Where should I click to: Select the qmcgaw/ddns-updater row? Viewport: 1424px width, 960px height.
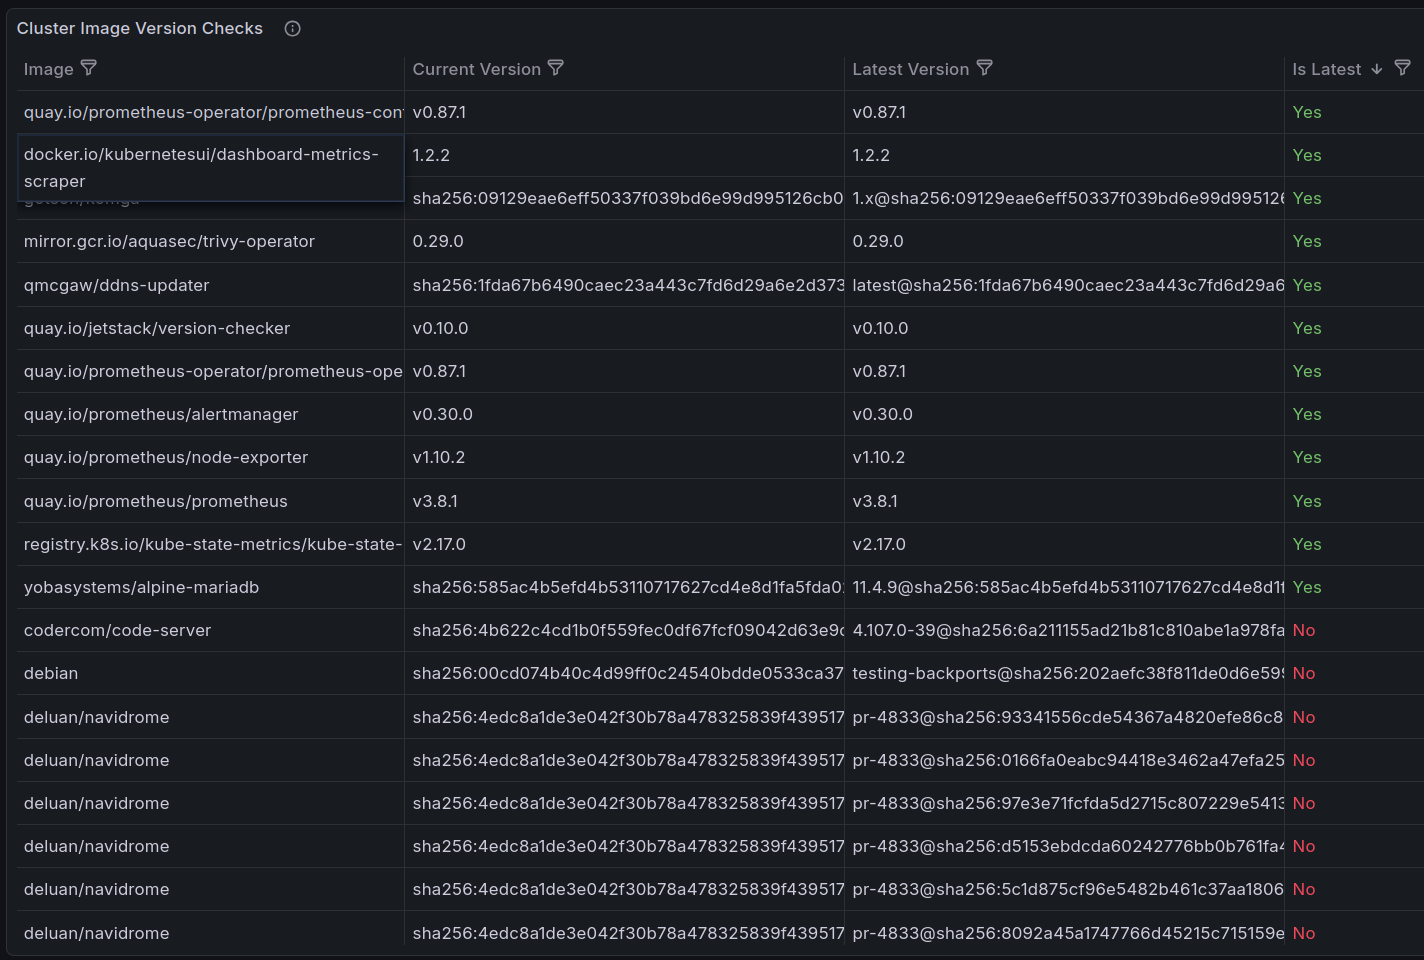coord(116,285)
